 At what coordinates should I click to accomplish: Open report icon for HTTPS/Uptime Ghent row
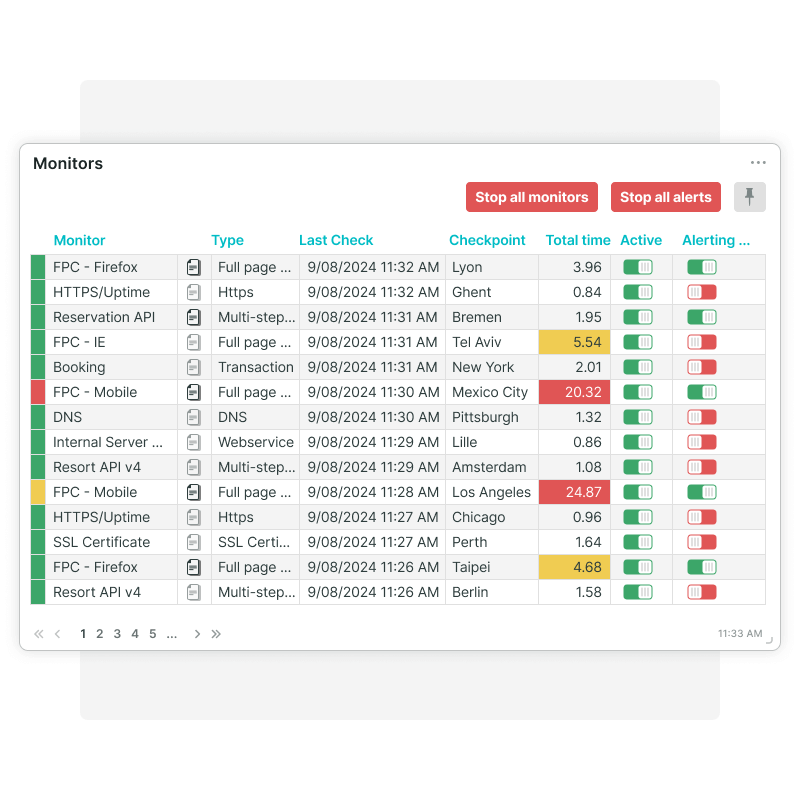tap(194, 292)
